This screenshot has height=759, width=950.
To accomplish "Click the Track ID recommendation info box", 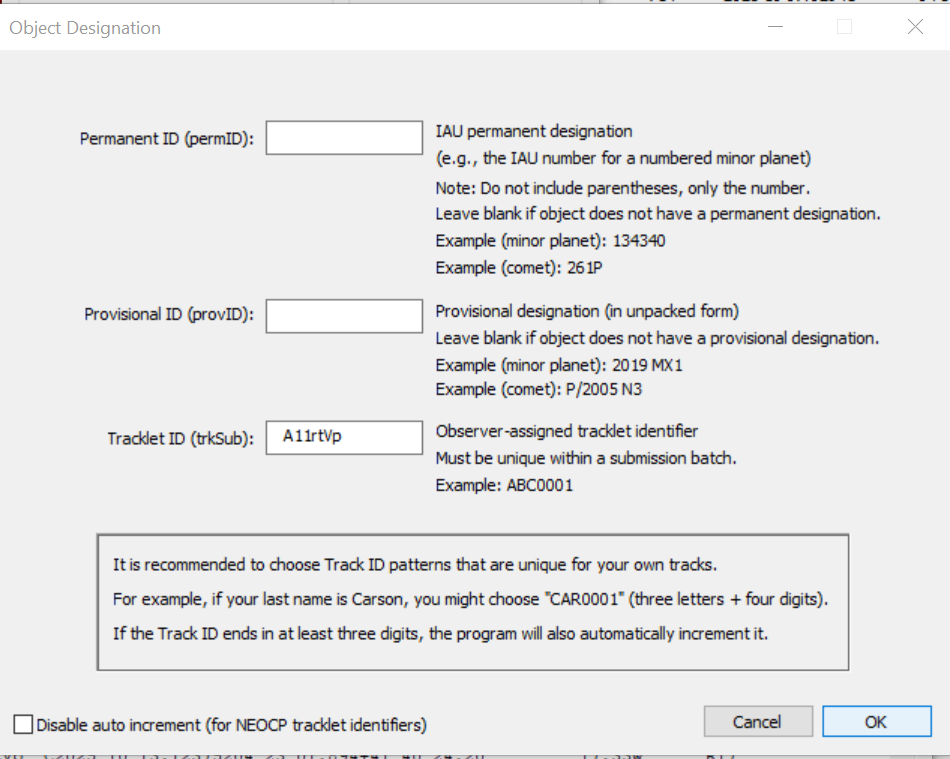I will click(472, 602).
